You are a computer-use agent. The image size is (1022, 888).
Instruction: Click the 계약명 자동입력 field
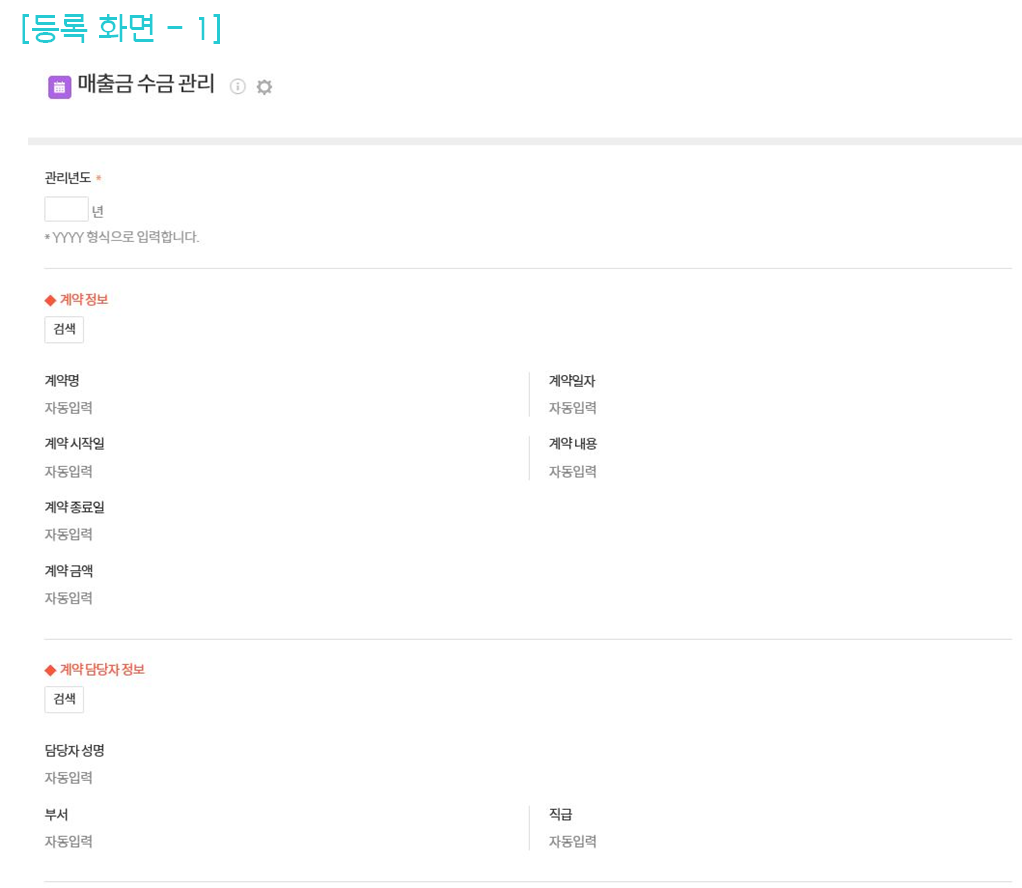point(69,408)
